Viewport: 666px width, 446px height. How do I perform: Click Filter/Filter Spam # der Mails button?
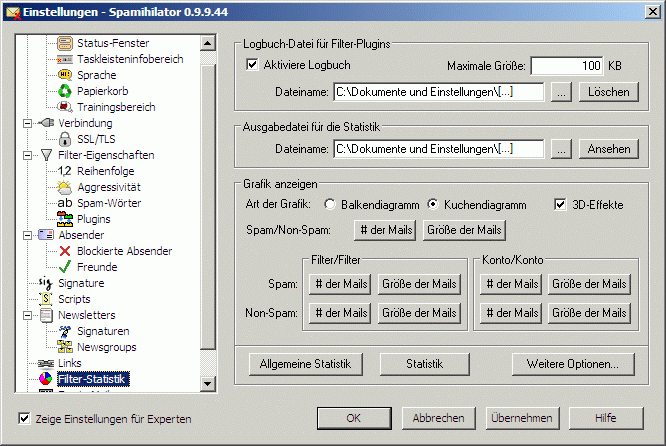click(340, 284)
